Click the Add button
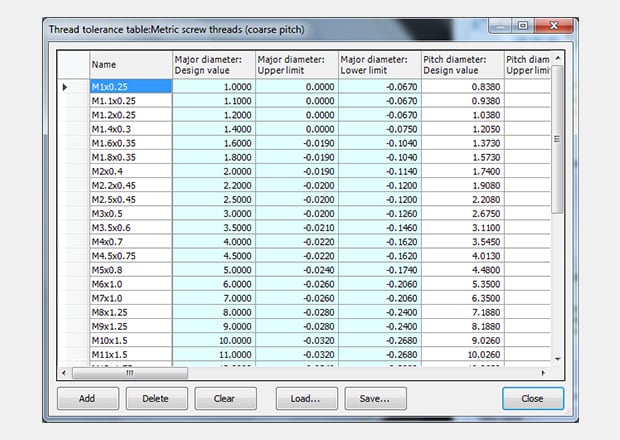Image resolution: width=620 pixels, height=440 pixels. point(86,398)
